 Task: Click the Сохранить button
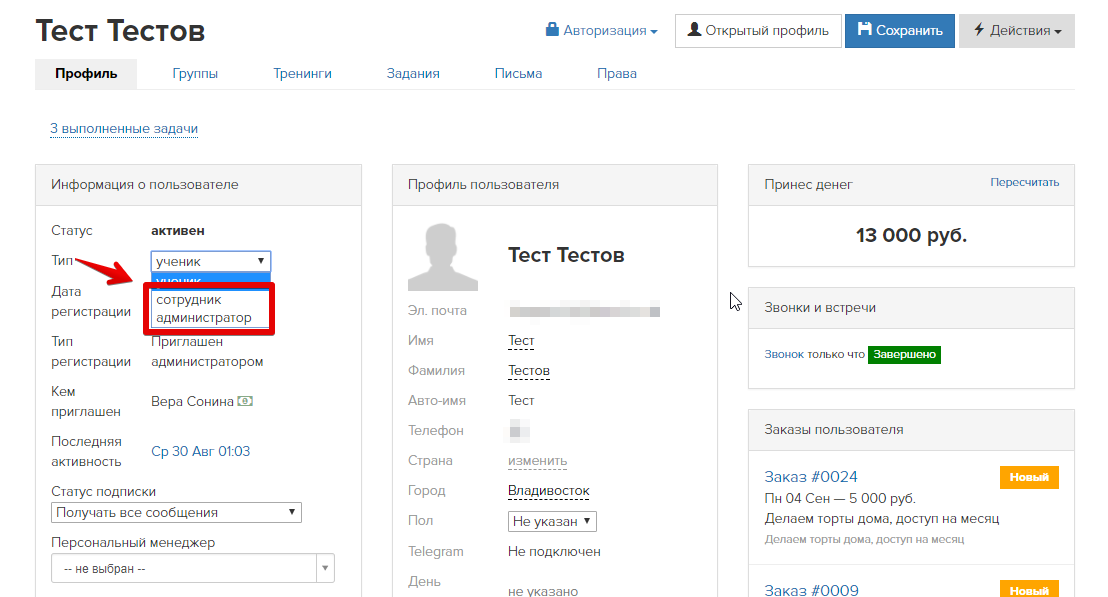pos(900,30)
